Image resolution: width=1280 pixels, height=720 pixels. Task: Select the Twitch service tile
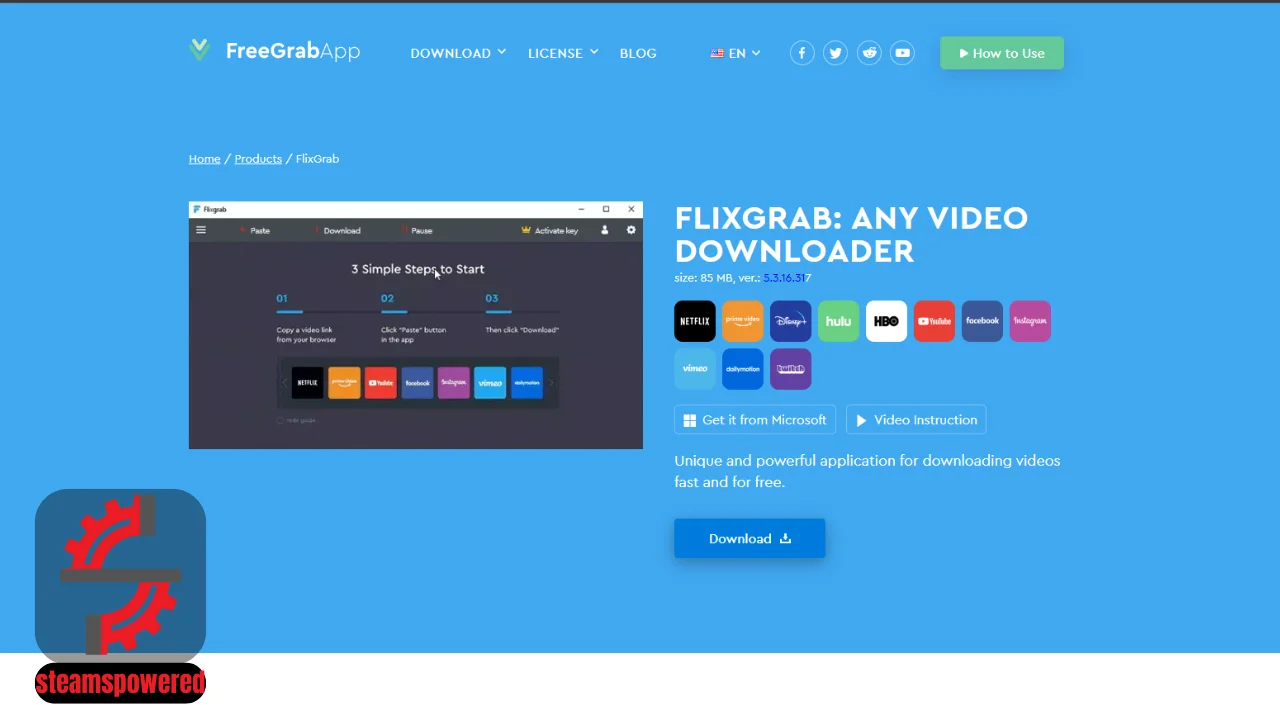[791, 369]
